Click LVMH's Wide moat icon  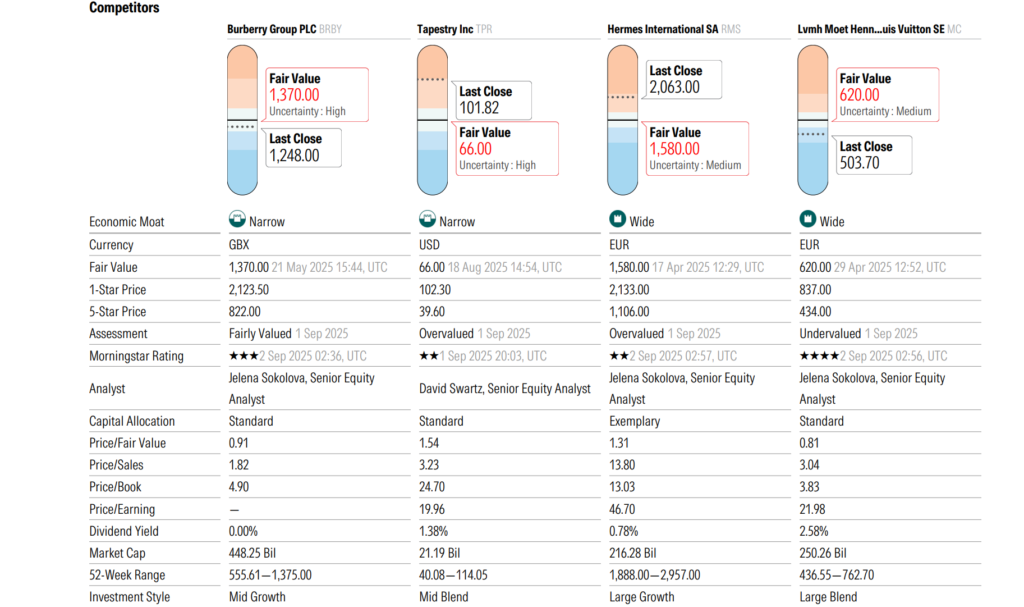(808, 219)
